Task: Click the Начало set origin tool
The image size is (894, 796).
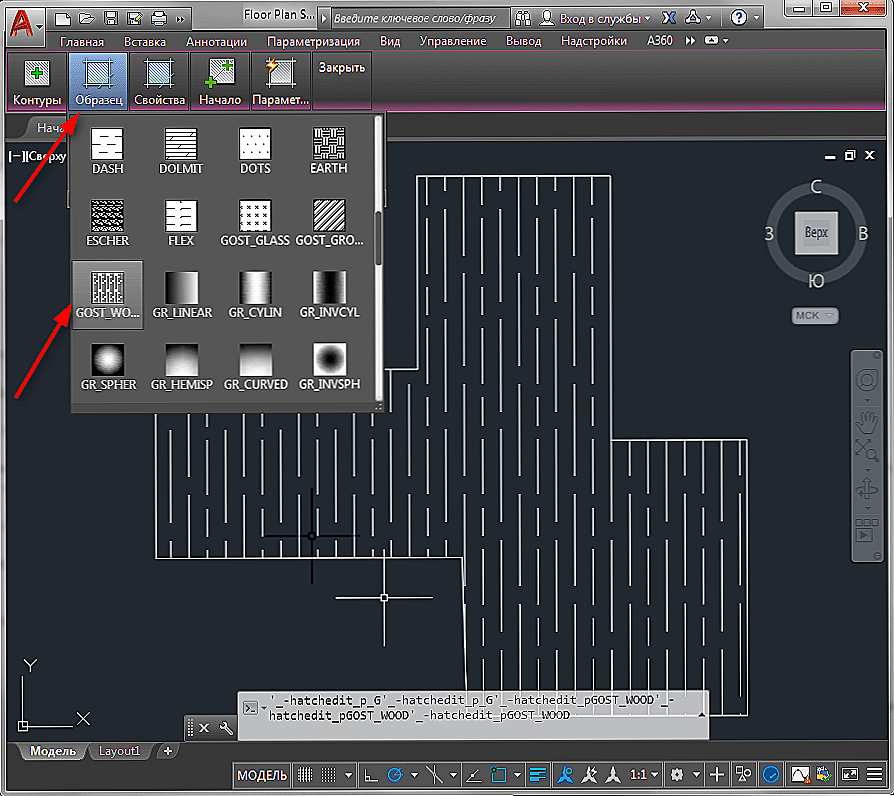Action: [220, 82]
